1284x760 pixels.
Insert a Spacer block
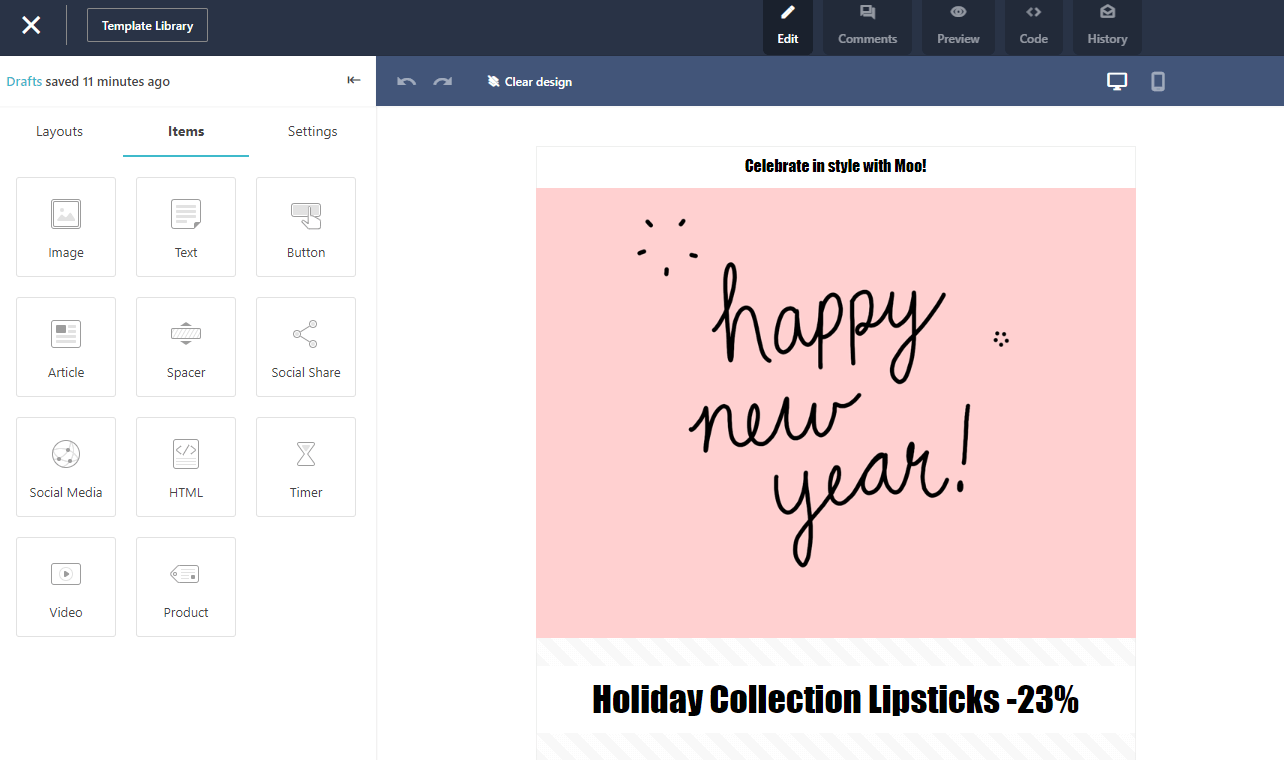[x=186, y=347]
